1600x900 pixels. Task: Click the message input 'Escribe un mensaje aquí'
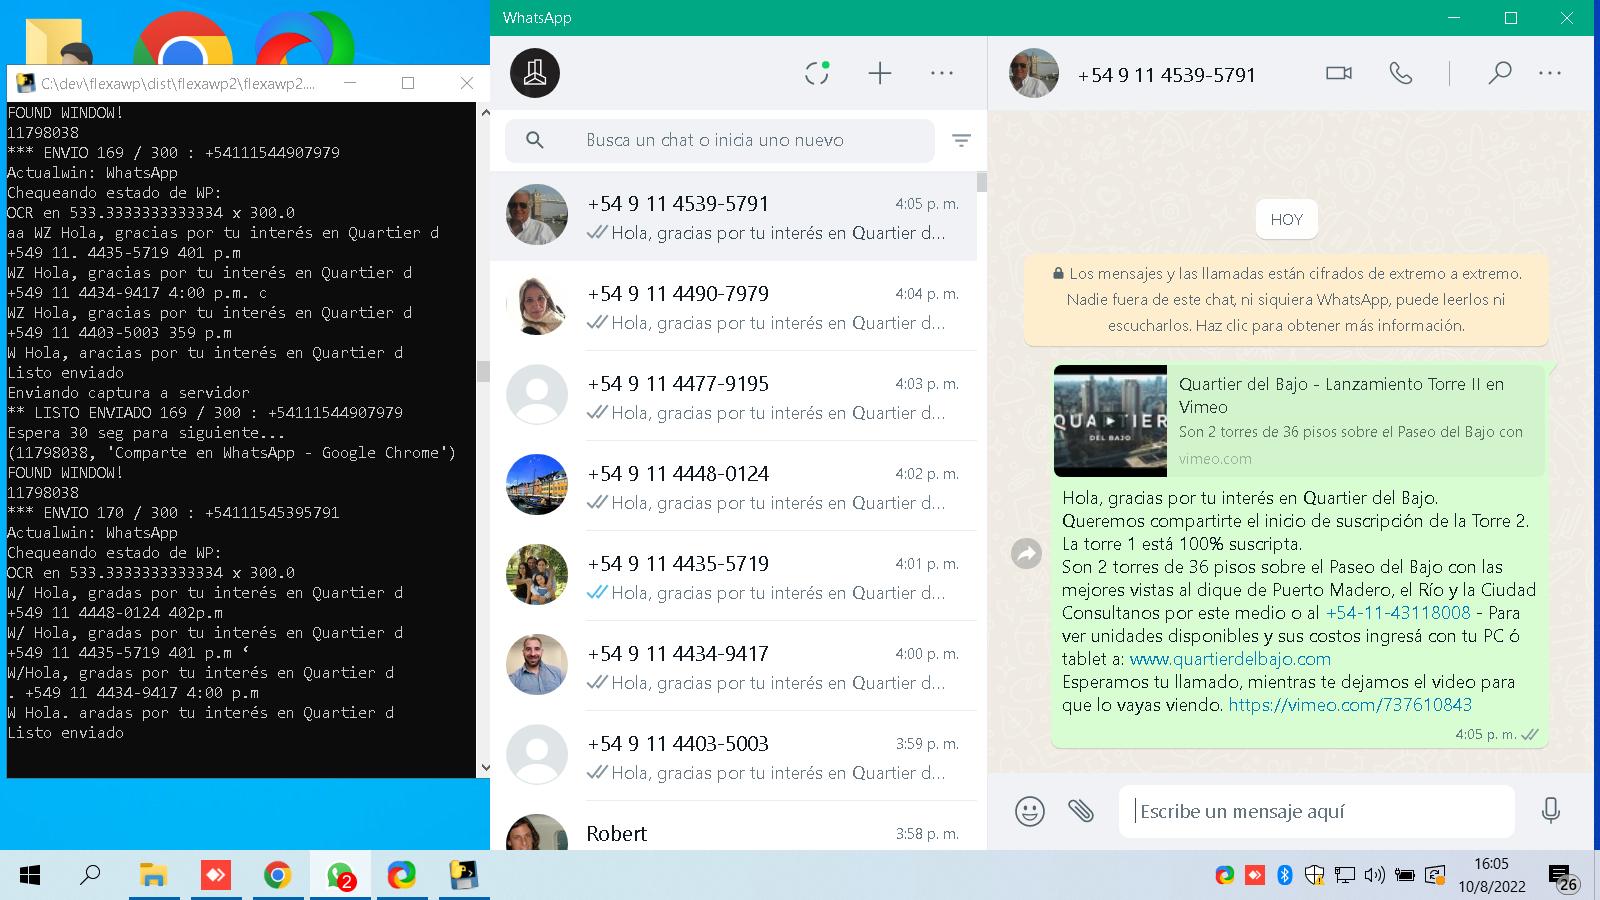tap(1316, 811)
